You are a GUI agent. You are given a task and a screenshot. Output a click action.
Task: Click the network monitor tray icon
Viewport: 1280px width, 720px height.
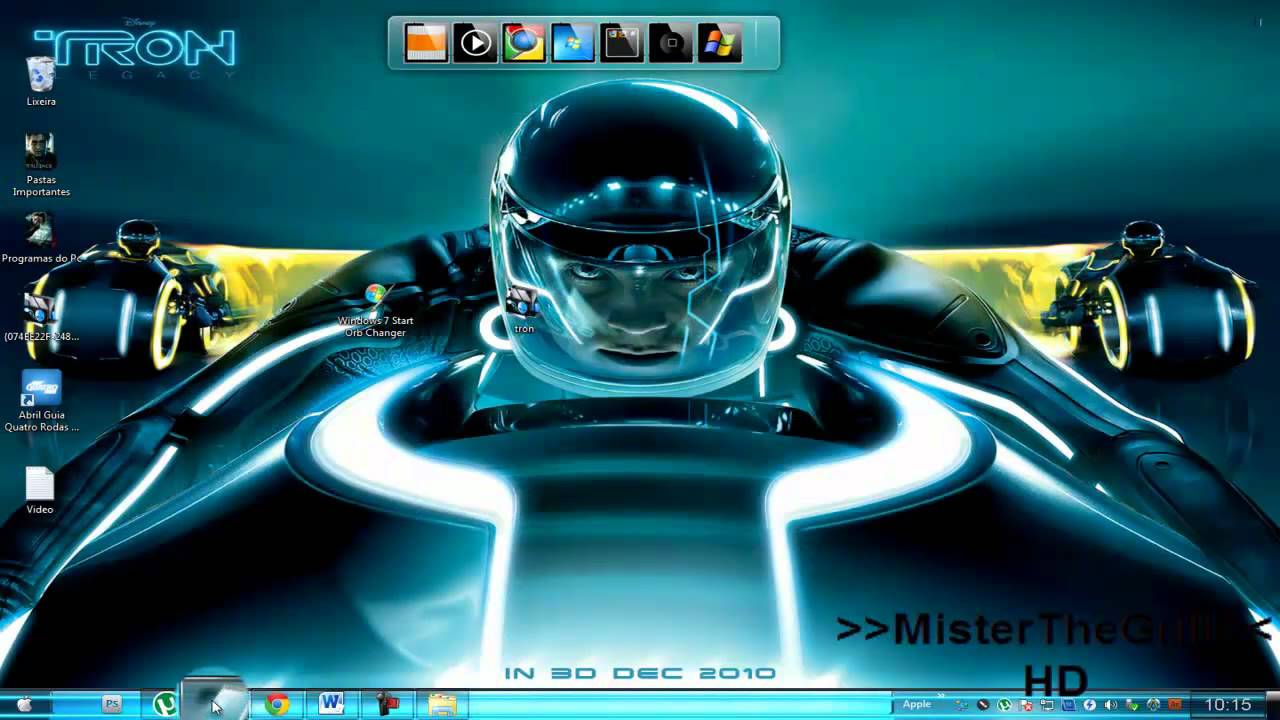point(1047,705)
